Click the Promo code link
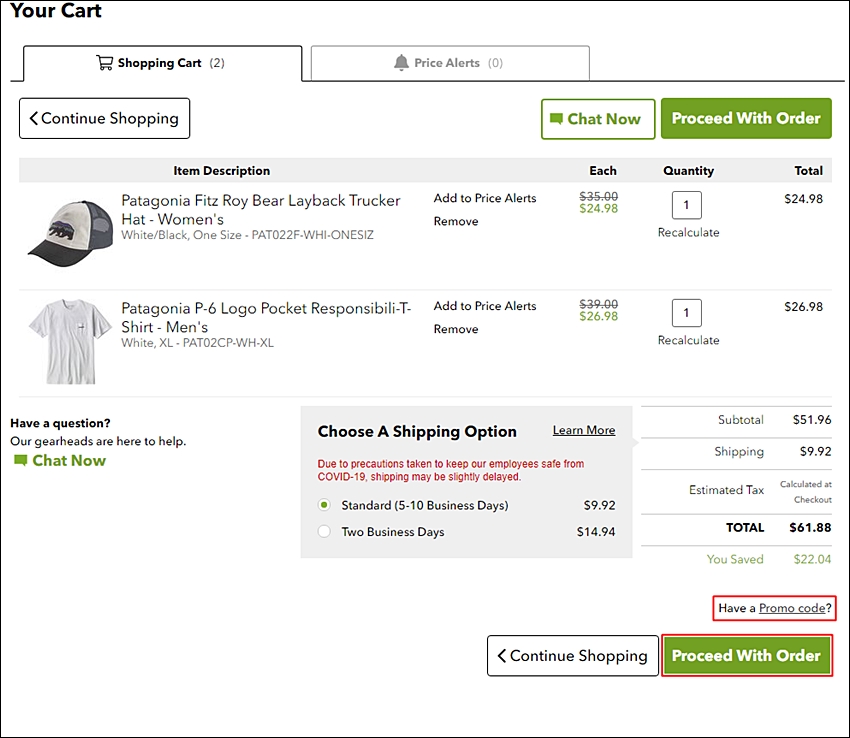 (x=792, y=608)
